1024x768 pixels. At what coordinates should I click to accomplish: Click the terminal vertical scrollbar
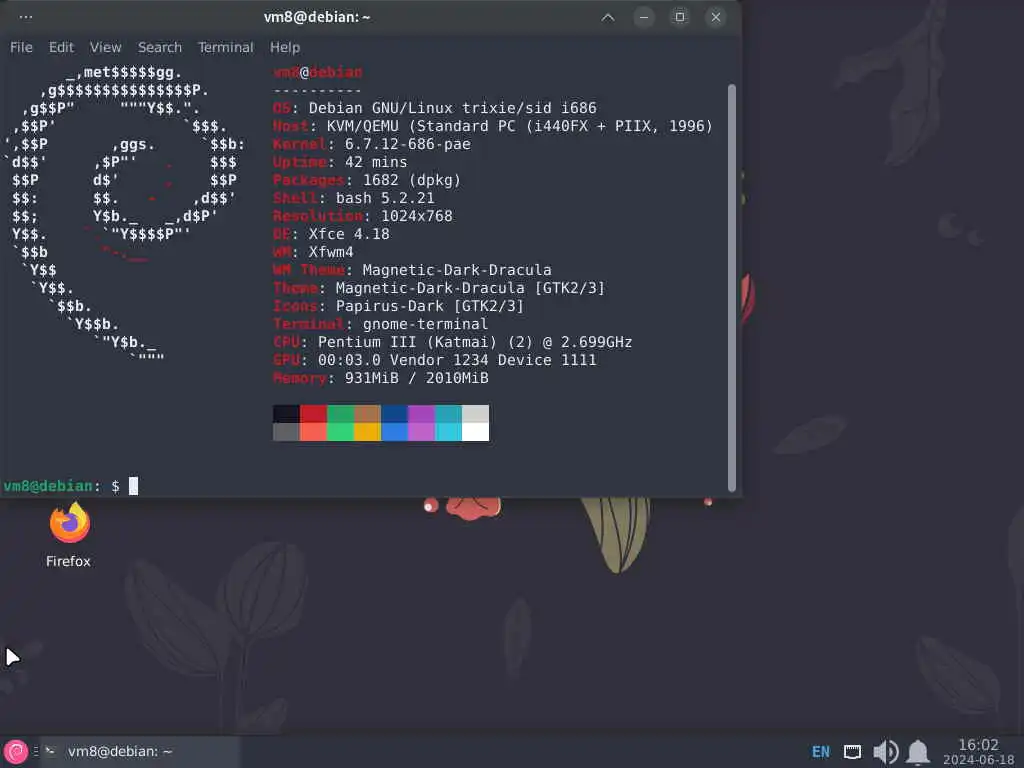(731, 287)
